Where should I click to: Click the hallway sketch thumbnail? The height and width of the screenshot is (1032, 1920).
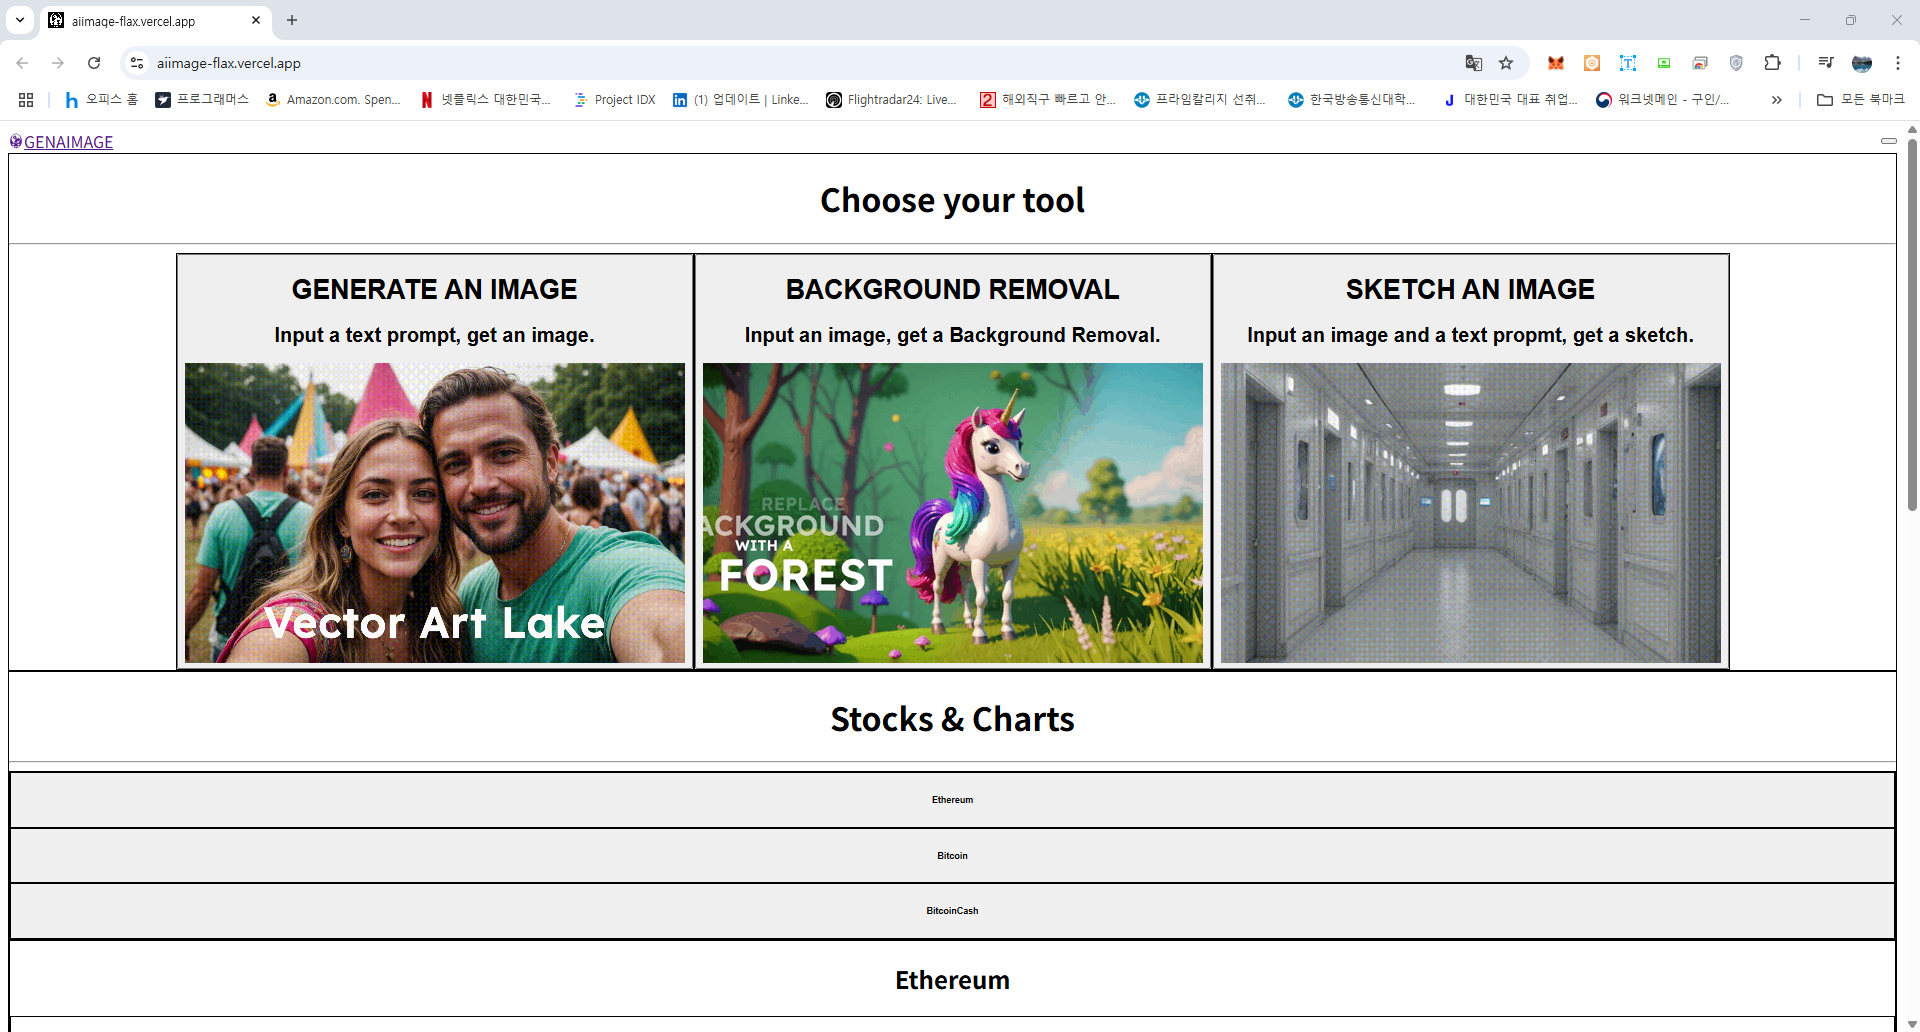pyautogui.click(x=1471, y=513)
